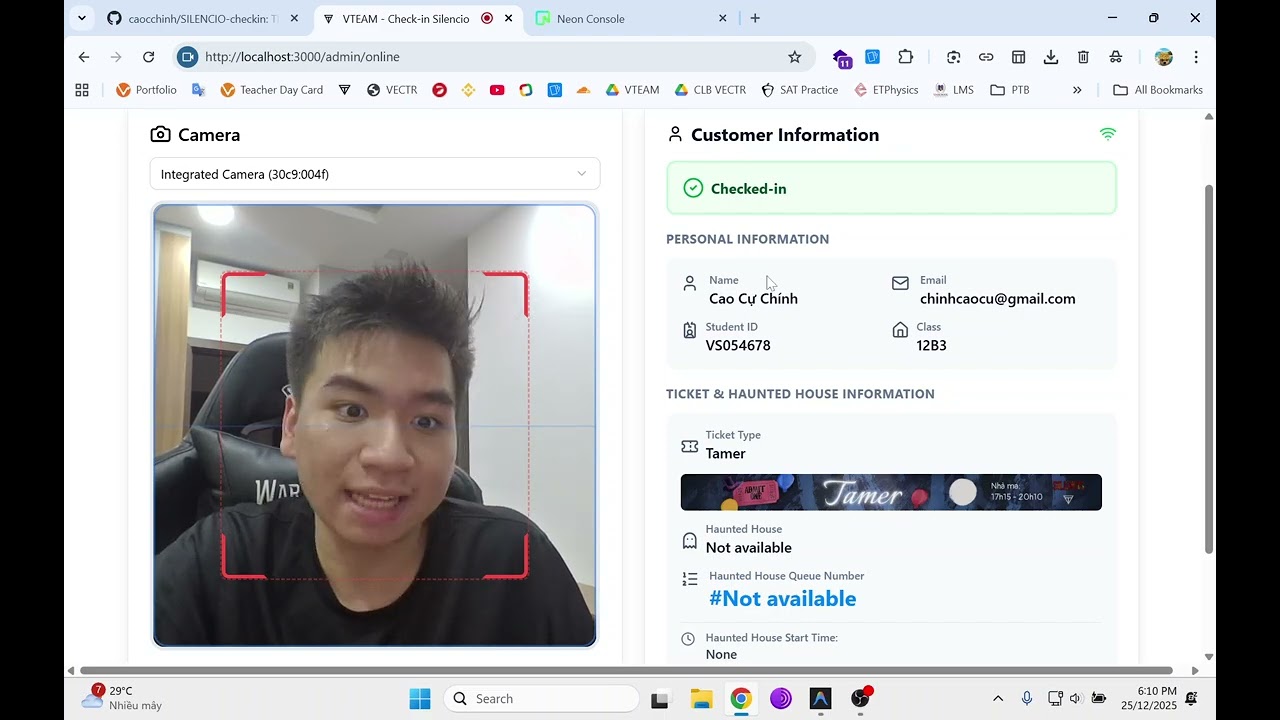The width and height of the screenshot is (1280, 720).
Task: Go back to the previous page
Action: (84, 57)
